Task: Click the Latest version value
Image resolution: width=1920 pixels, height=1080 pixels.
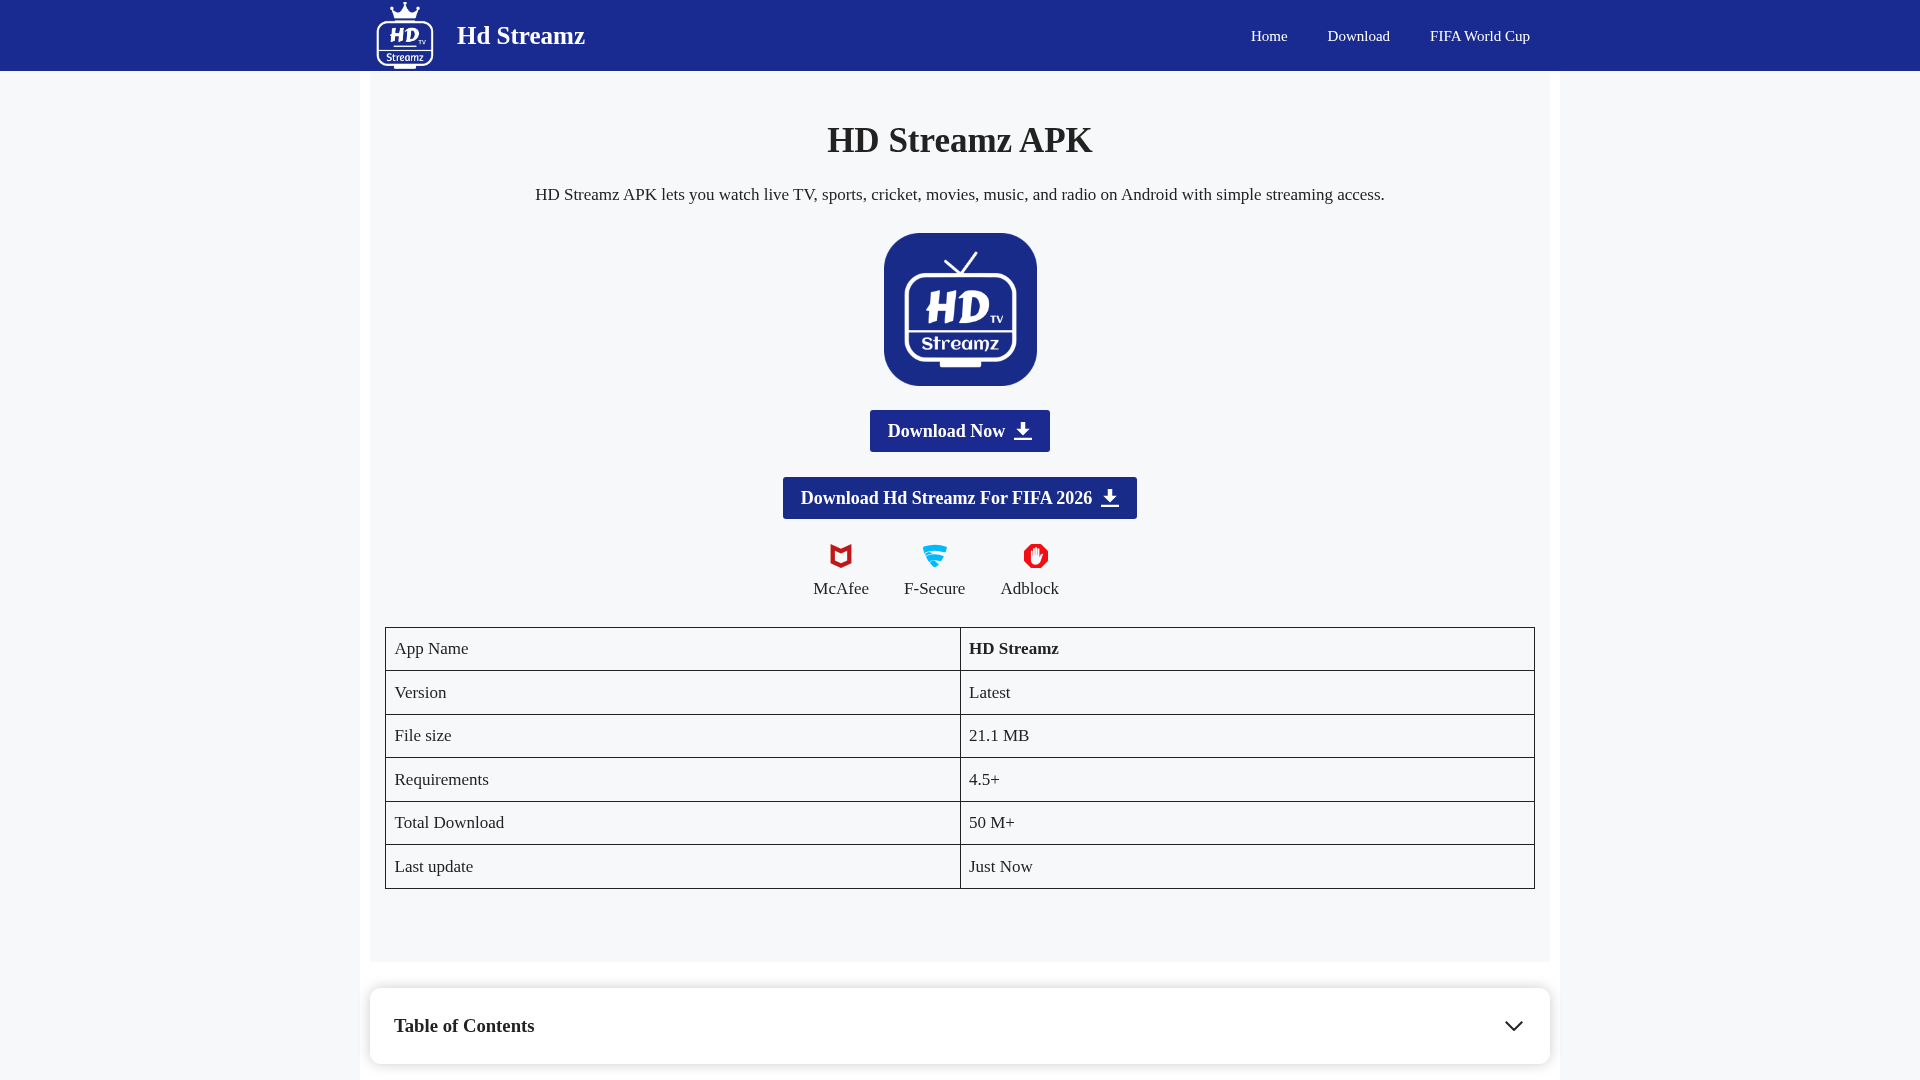Action: (x=990, y=692)
